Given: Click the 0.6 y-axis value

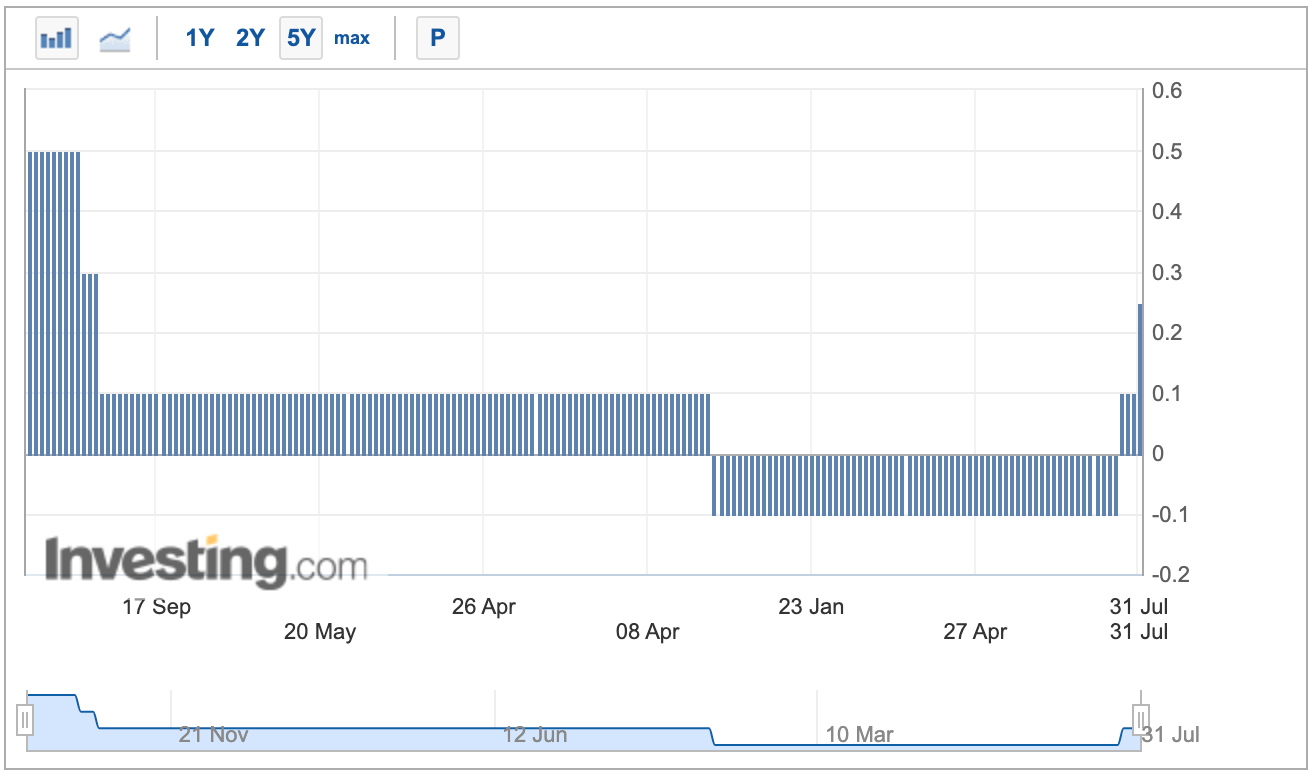Looking at the screenshot, I should (x=1167, y=91).
